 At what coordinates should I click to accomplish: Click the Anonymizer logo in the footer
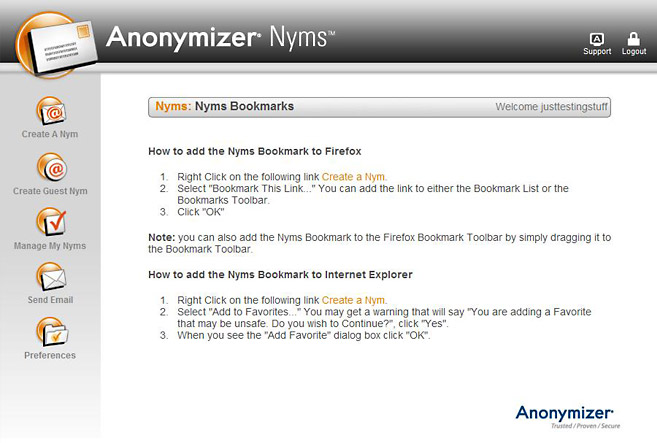pyautogui.click(x=564, y=415)
